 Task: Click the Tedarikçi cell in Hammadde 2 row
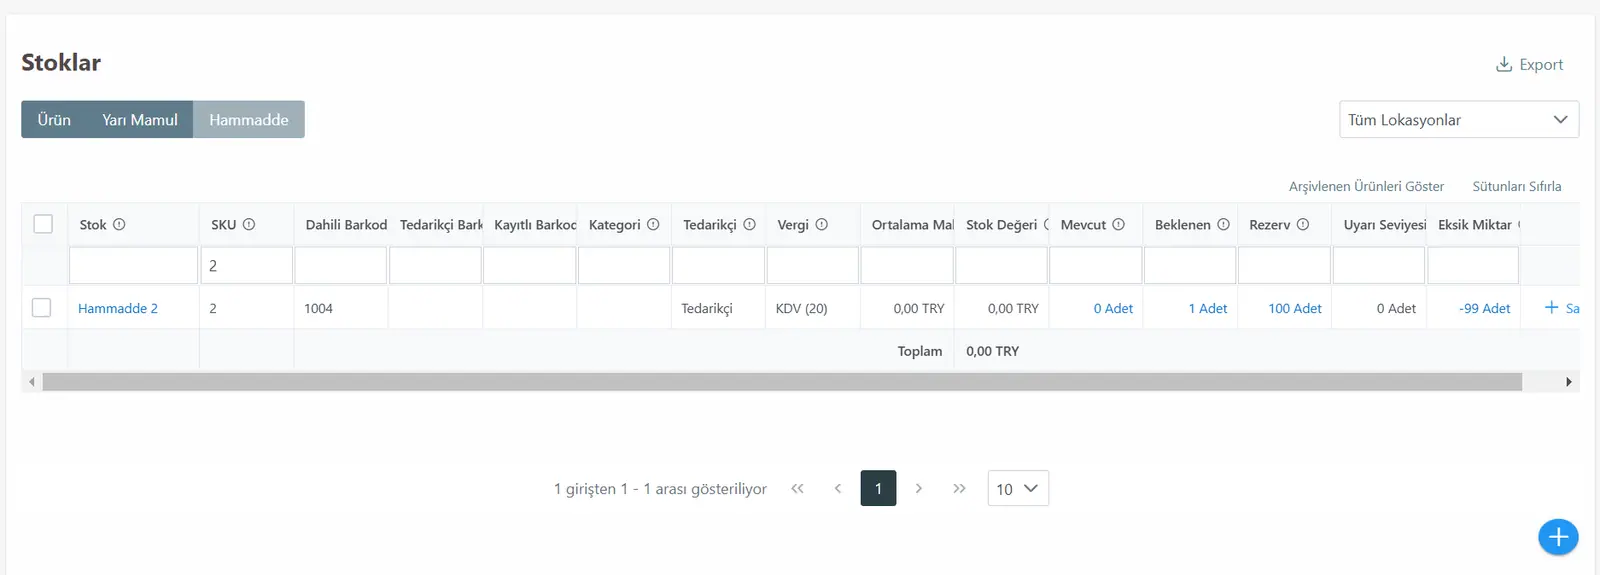(x=718, y=308)
